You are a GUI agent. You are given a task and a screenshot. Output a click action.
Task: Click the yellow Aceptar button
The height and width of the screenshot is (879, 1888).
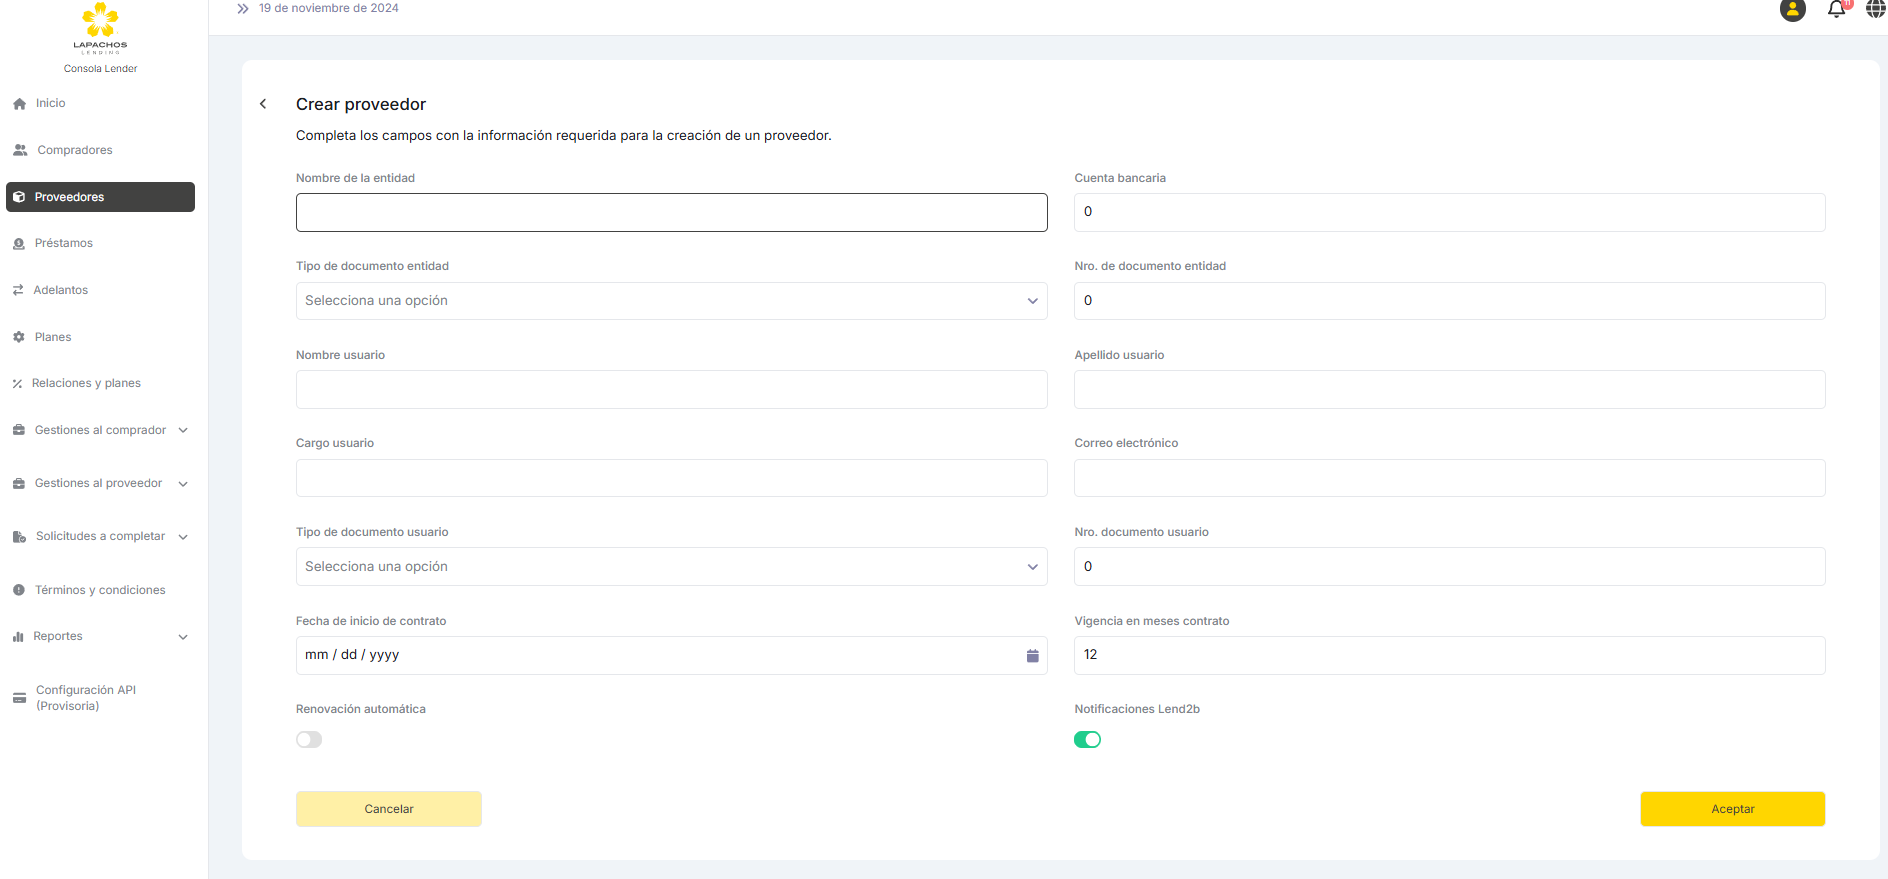click(x=1732, y=809)
